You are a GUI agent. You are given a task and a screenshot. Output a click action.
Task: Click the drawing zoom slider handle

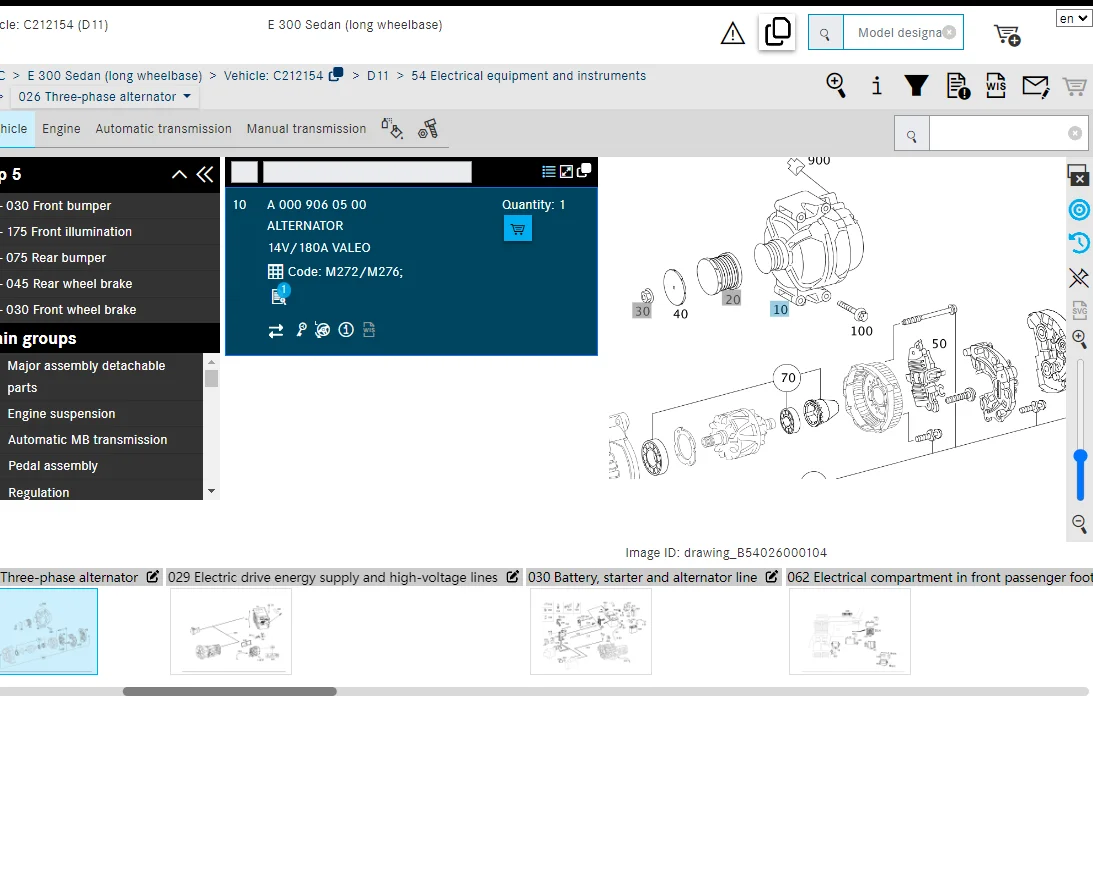pos(1080,457)
